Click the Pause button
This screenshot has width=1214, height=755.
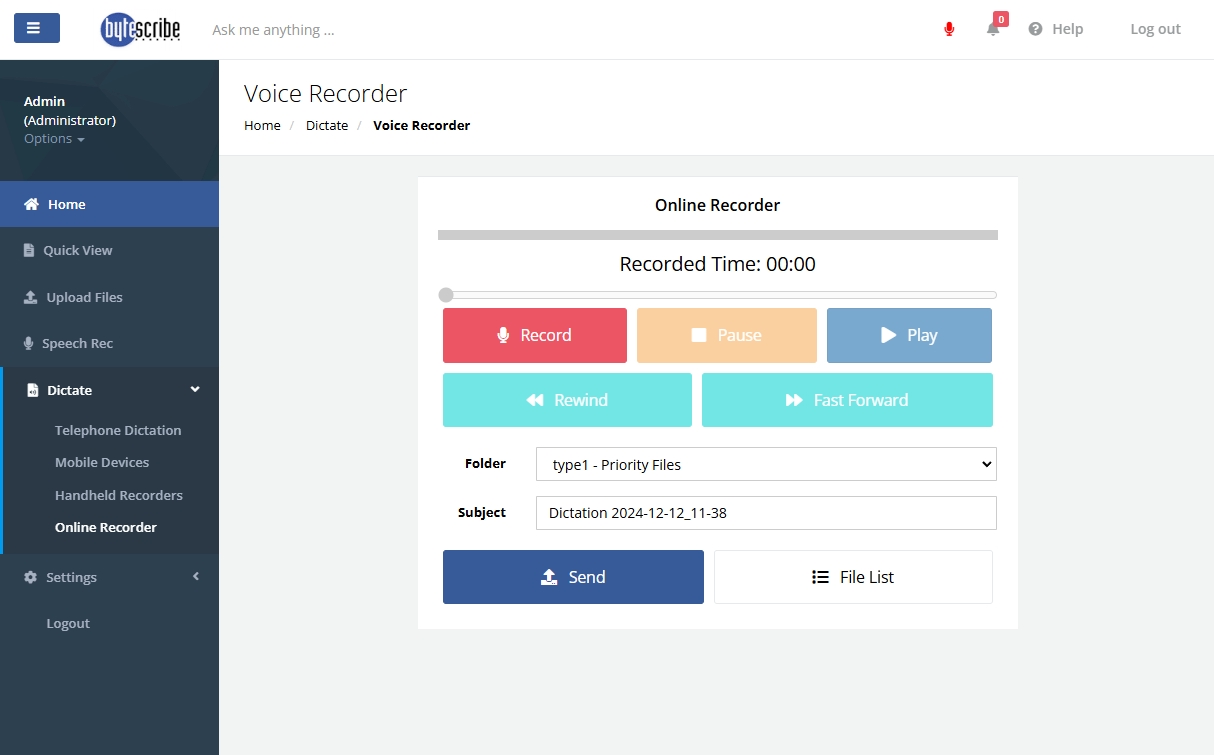[x=727, y=335]
